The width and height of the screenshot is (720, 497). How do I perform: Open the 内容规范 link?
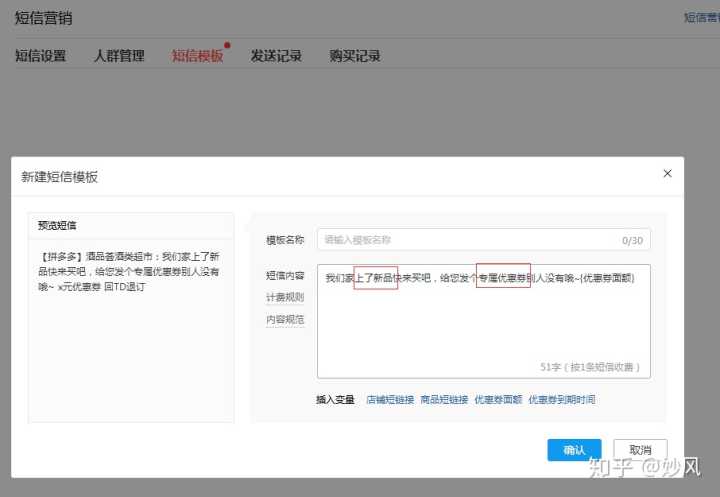(285, 320)
